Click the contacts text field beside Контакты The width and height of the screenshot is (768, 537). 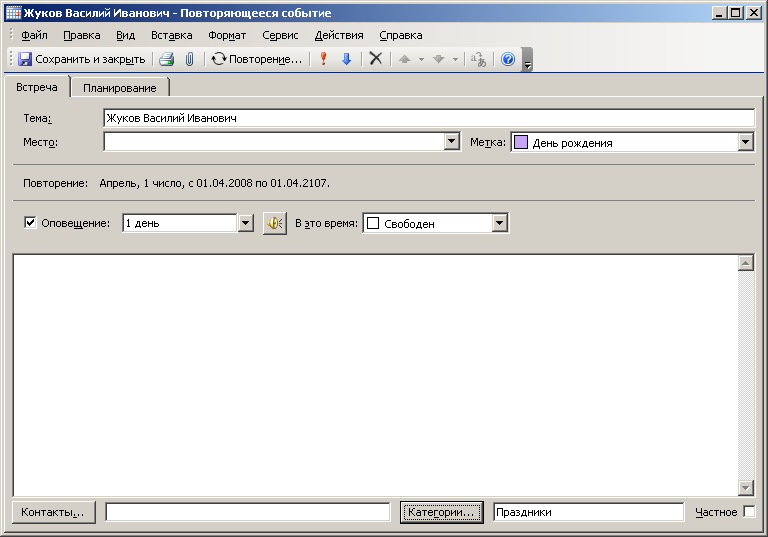click(248, 512)
